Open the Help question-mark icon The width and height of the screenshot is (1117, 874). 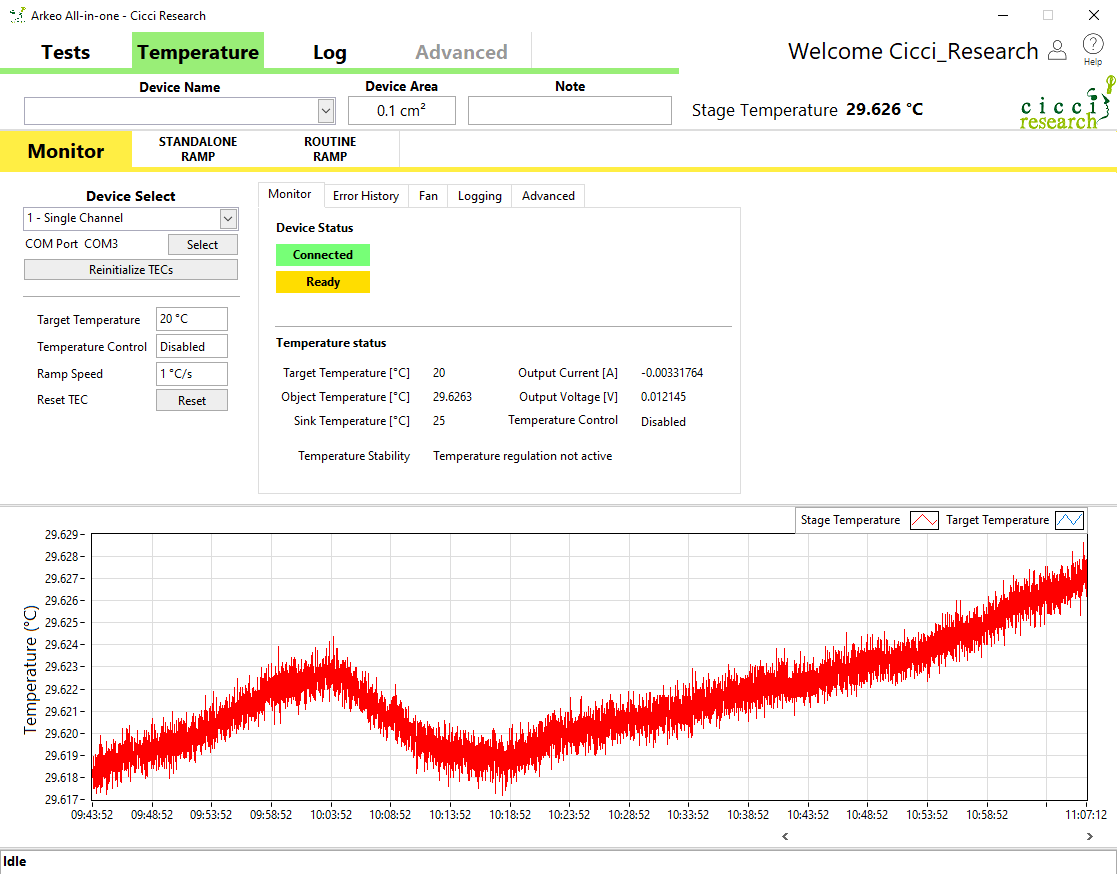pos(1092,45)
